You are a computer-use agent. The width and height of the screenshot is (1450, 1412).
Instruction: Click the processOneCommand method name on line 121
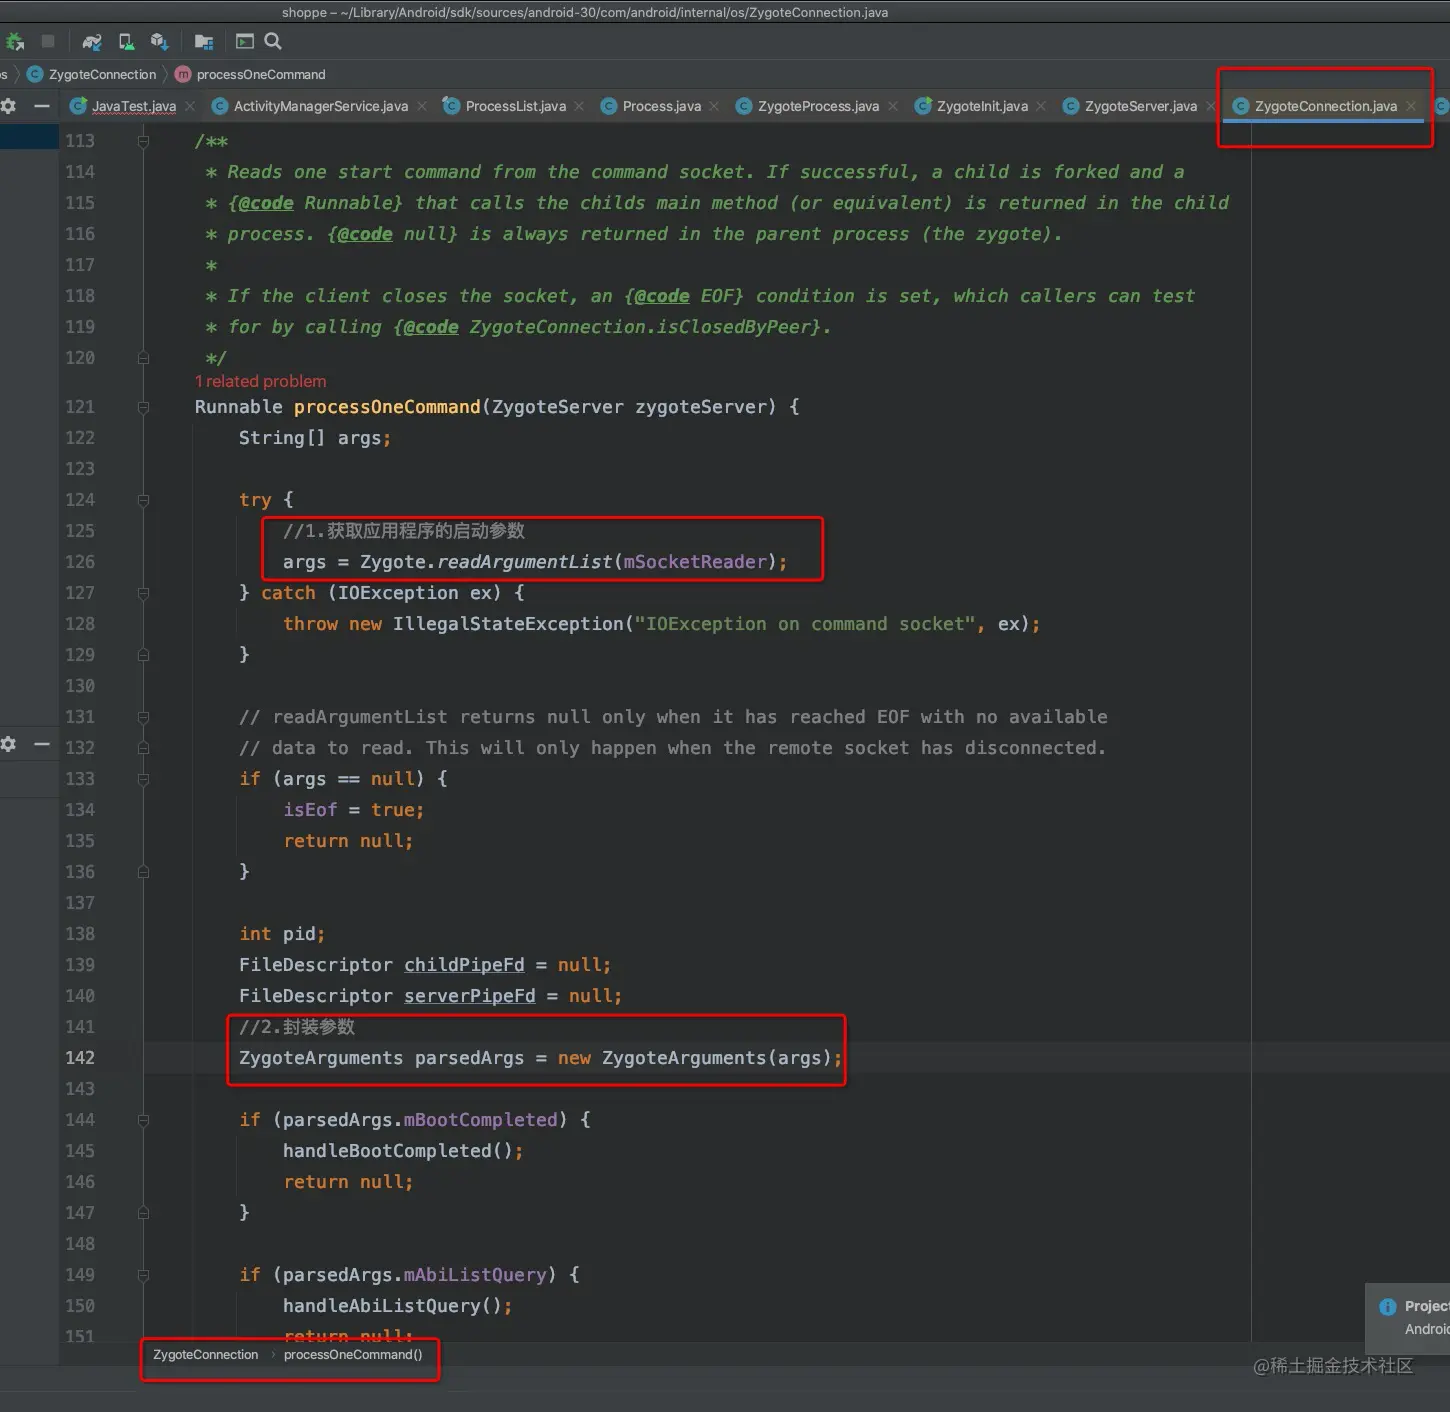click(x=387, y=407)
